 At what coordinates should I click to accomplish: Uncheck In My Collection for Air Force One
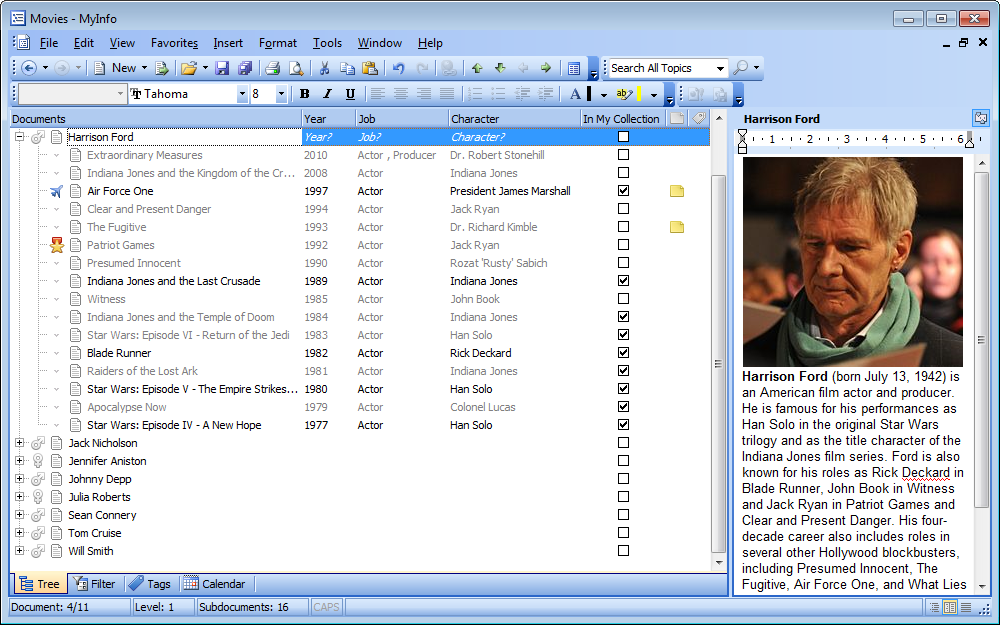click(x=624, y=190)
